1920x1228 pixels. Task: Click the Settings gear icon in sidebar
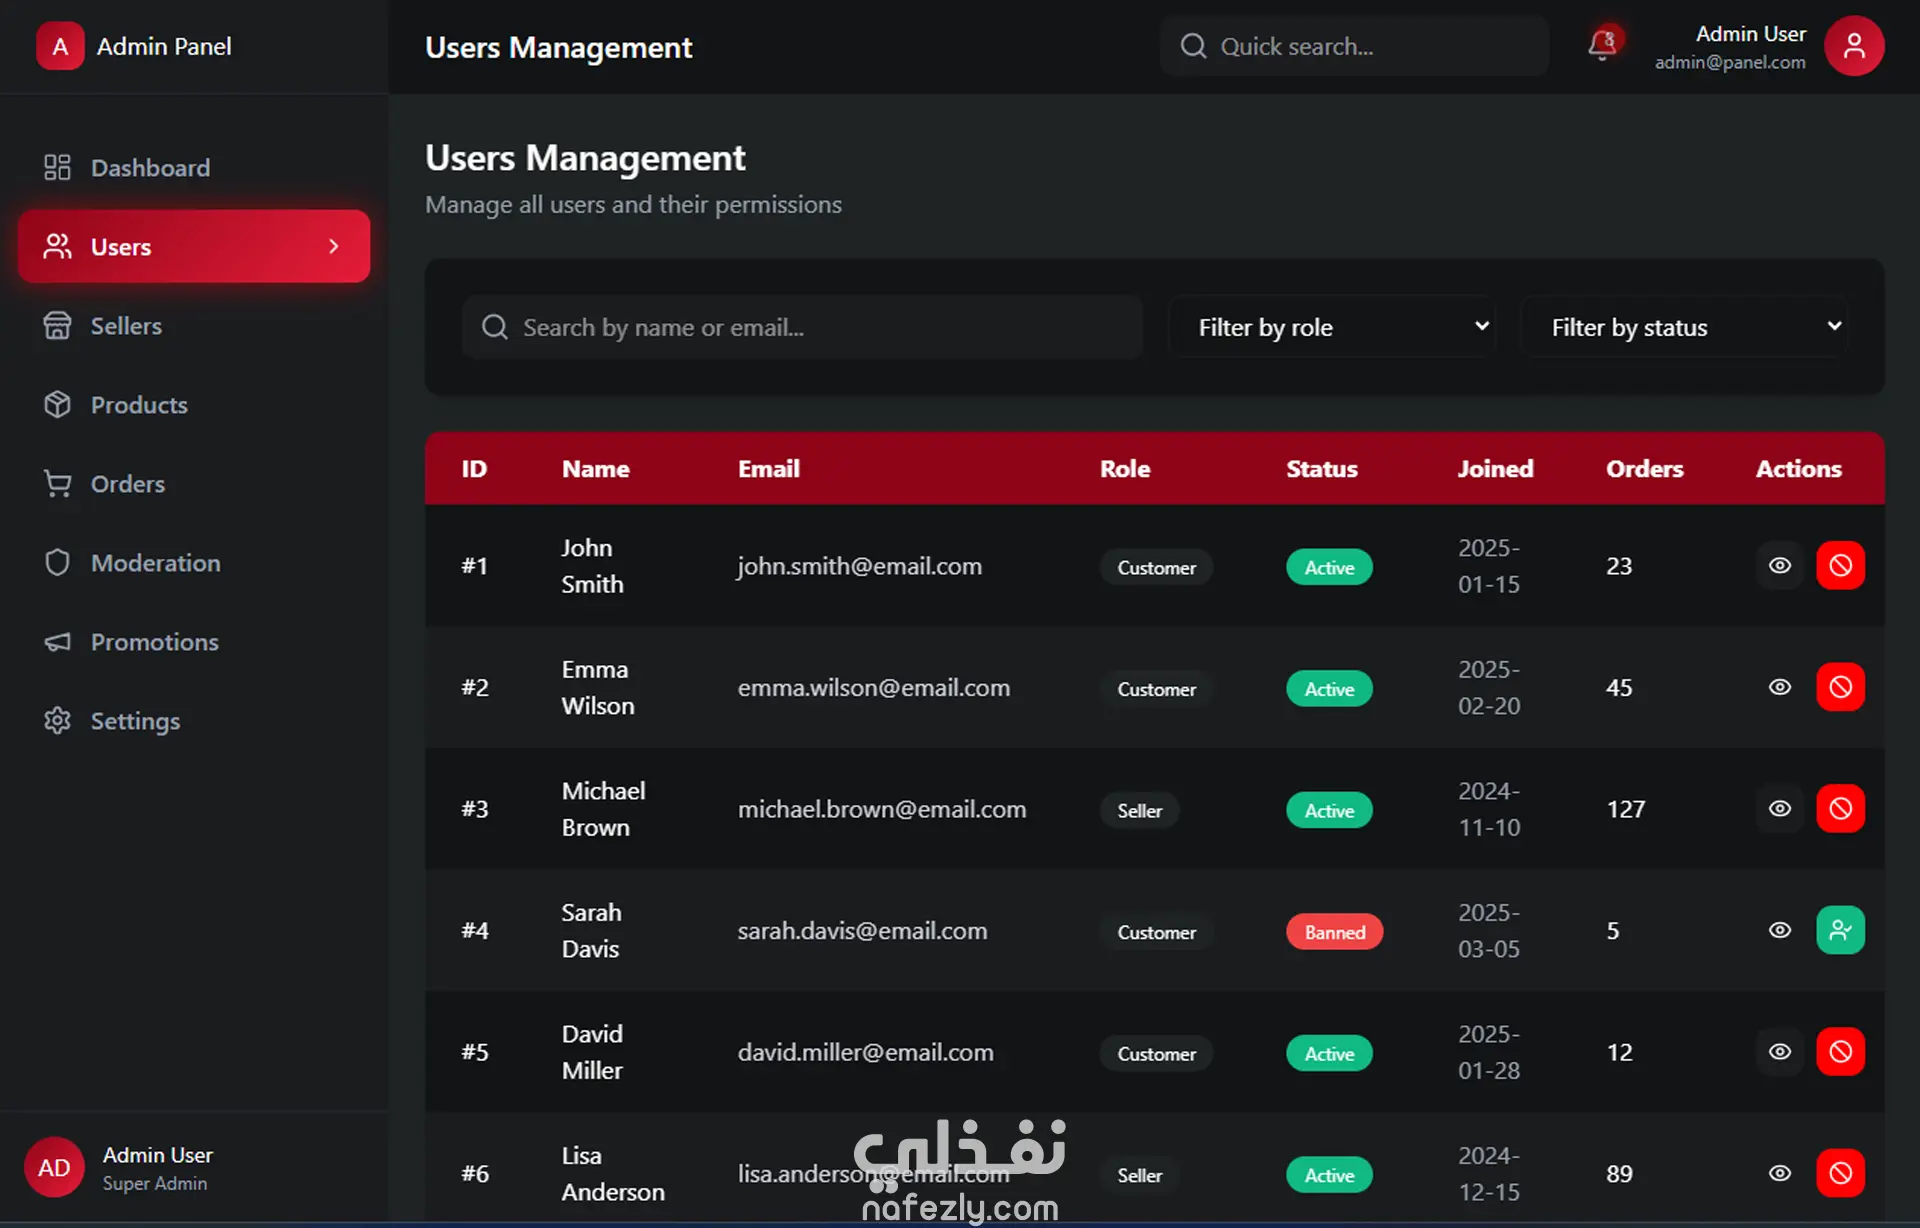click(57, 720)
